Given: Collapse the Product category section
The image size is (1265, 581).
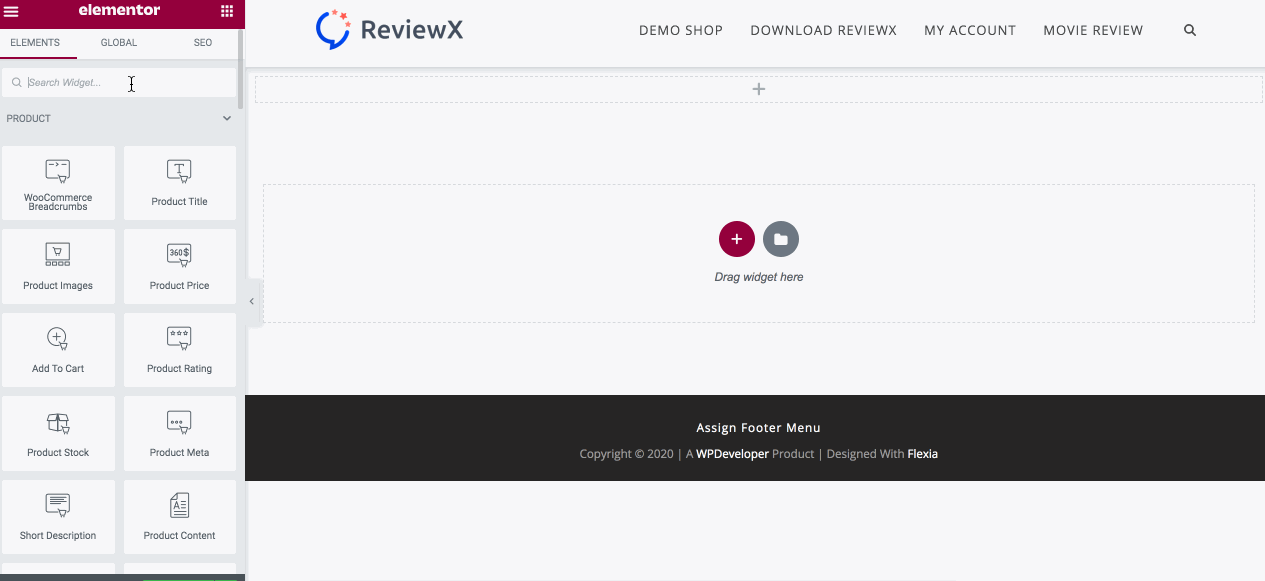Looking at the screenshot, I should pyautogui.click(x=227, y=118).
